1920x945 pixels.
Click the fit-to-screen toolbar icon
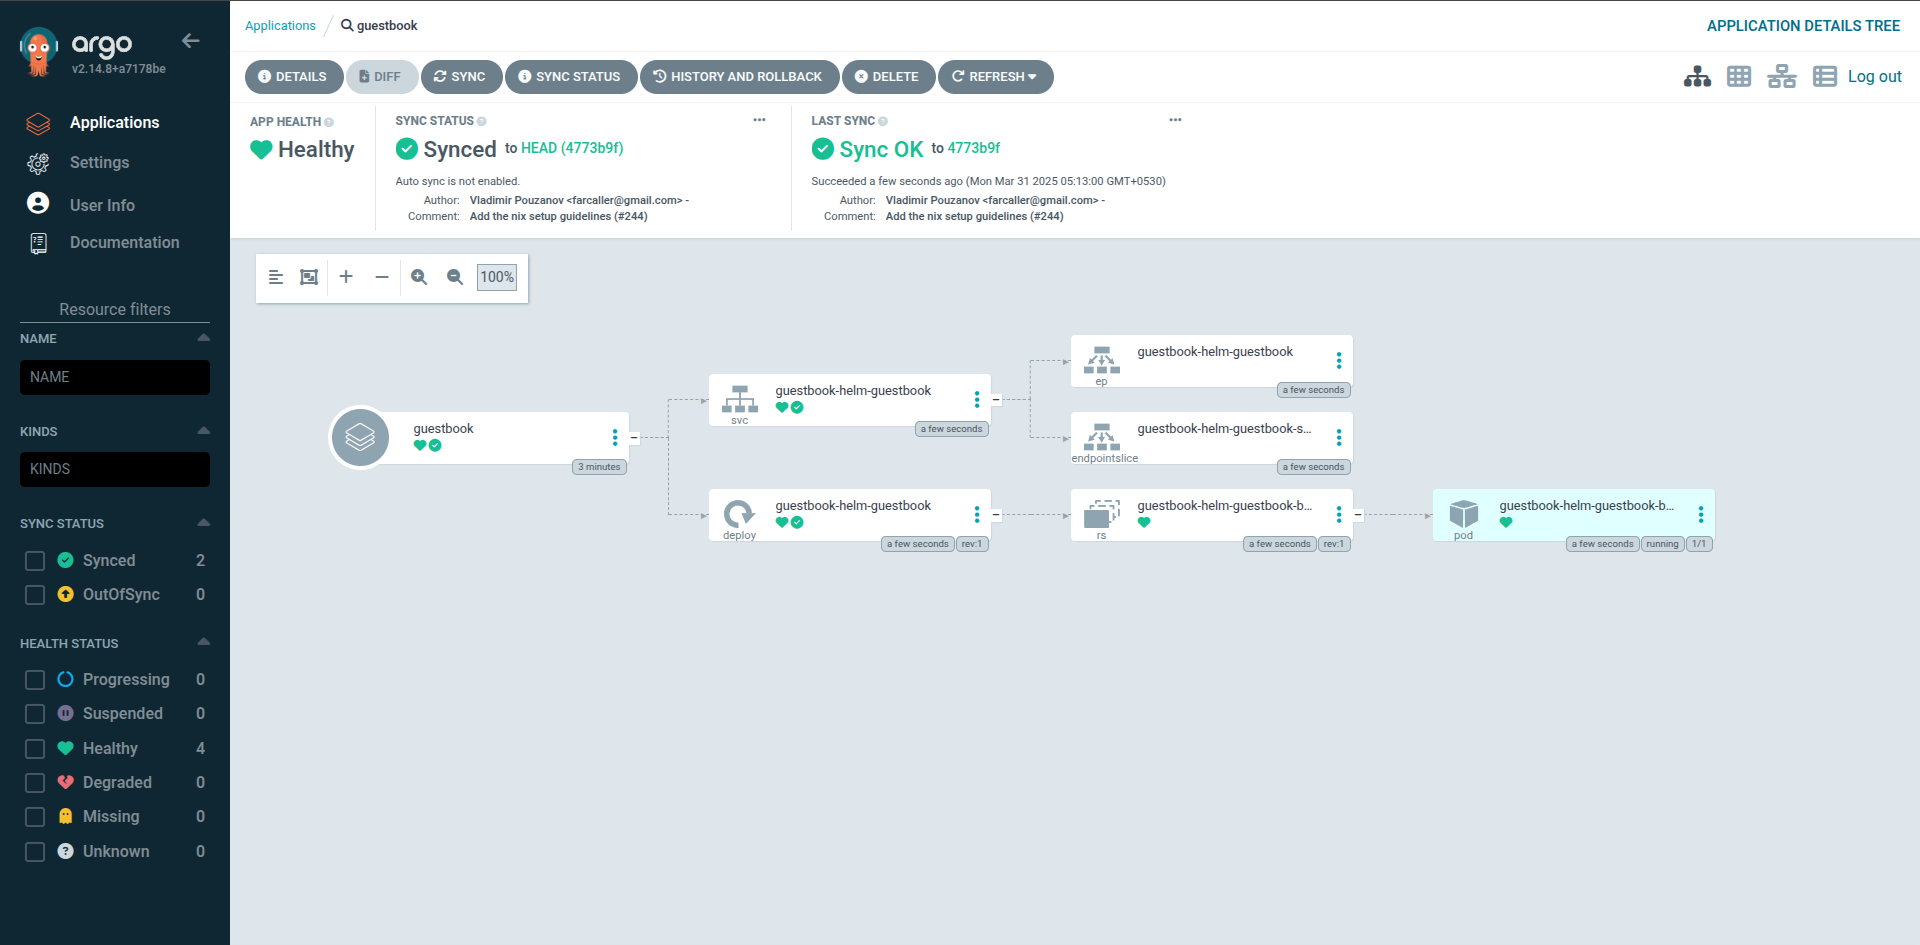309,277
